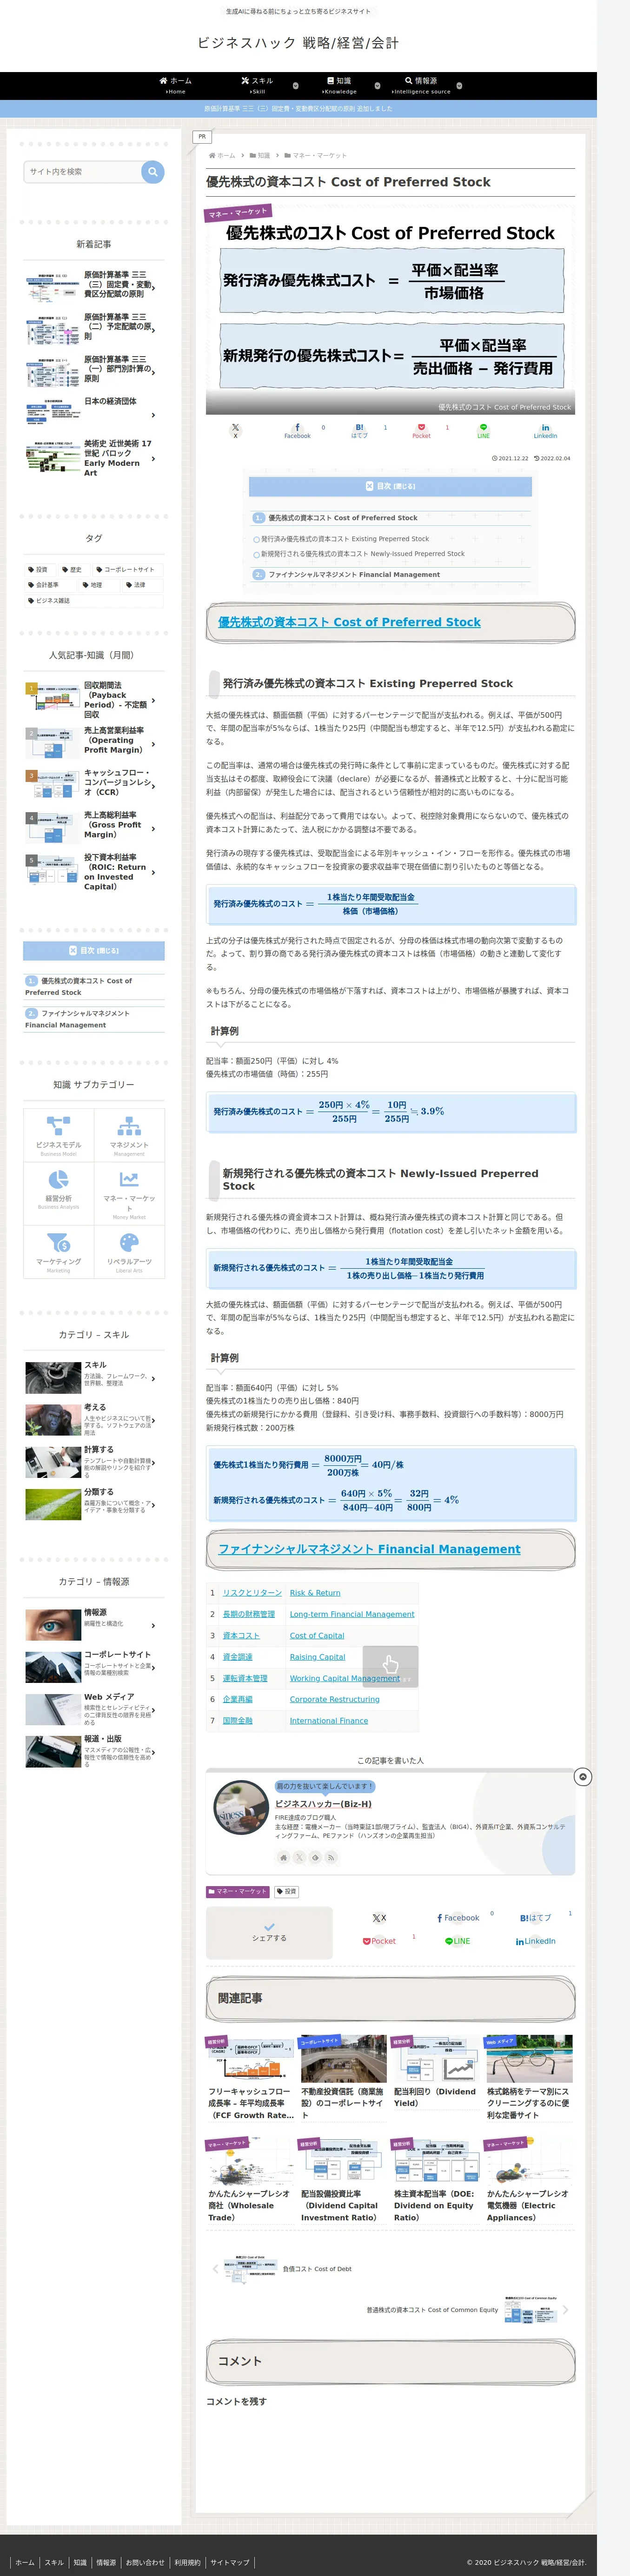Open スキル Skill in top navigation
Screen dimensions: 630x2576
257,86
